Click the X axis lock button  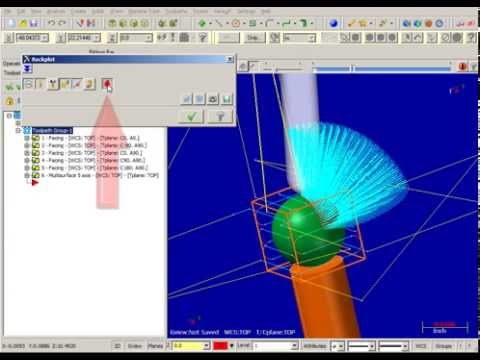[x=9, y=38]
